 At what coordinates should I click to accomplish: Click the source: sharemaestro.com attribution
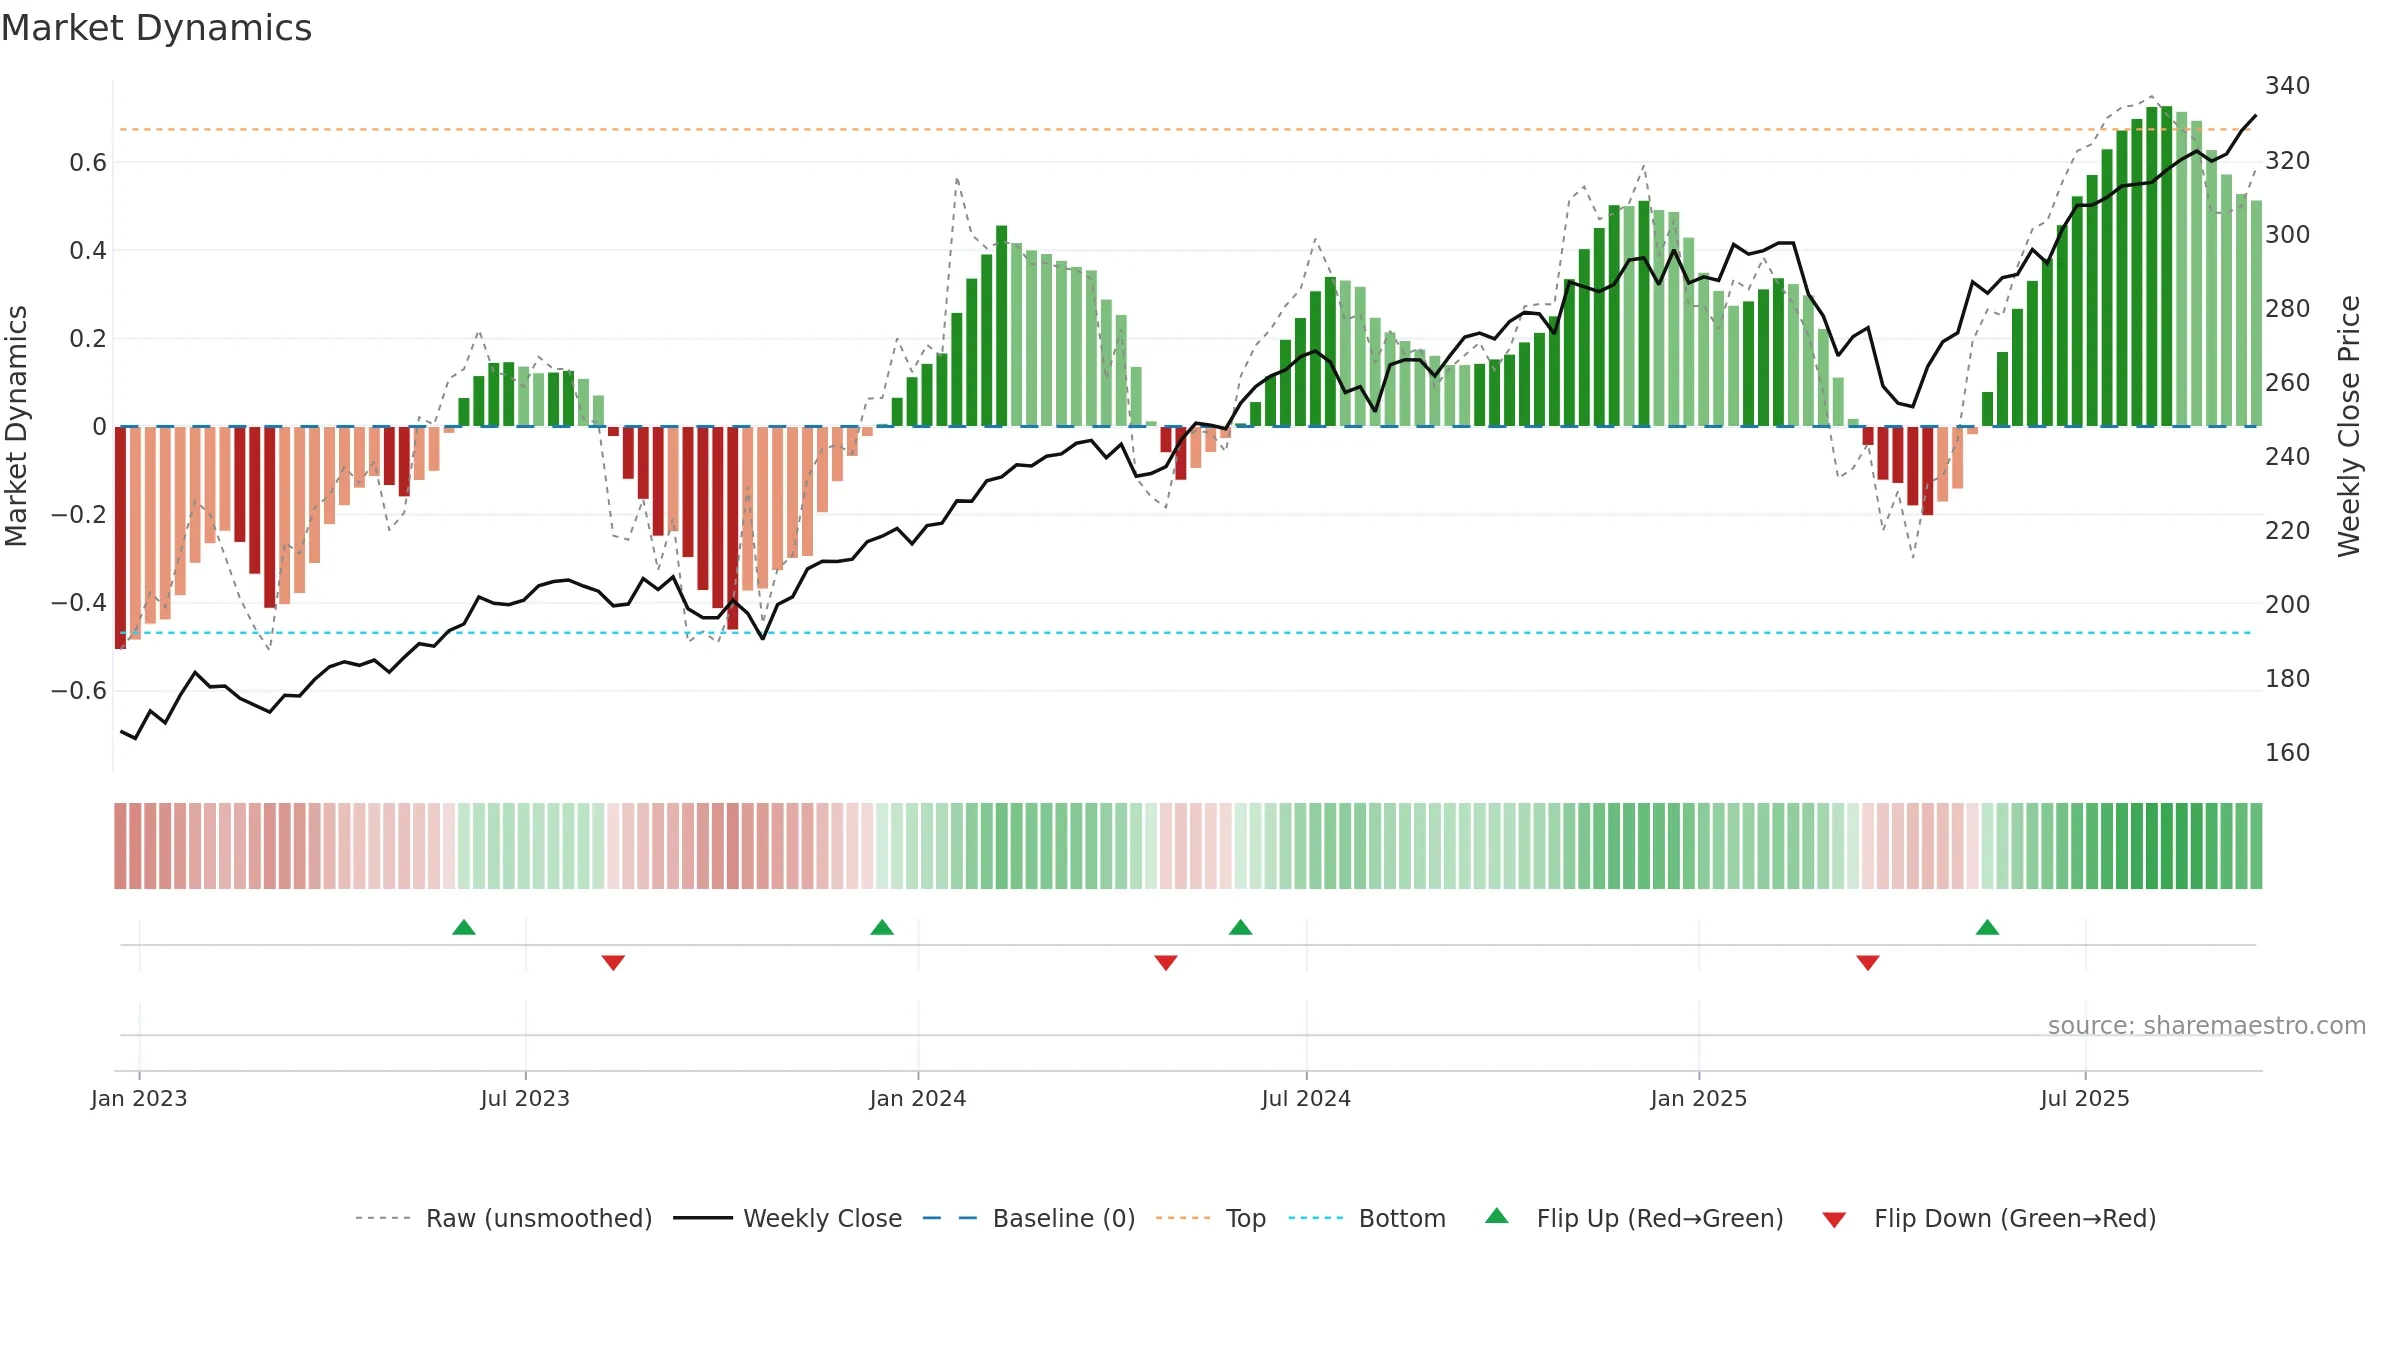coord(2207,1026)
